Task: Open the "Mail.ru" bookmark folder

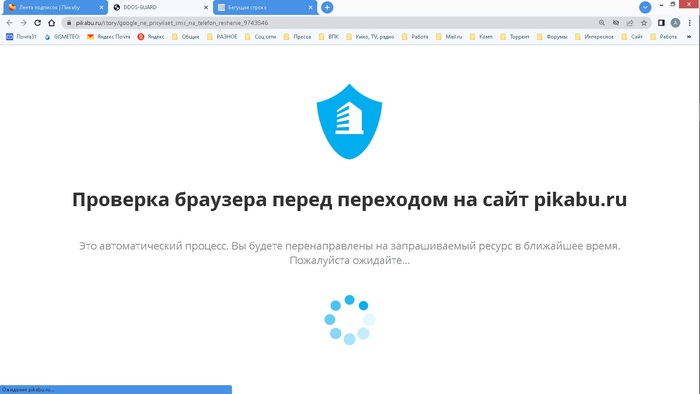Action: (x=449, y=37)
